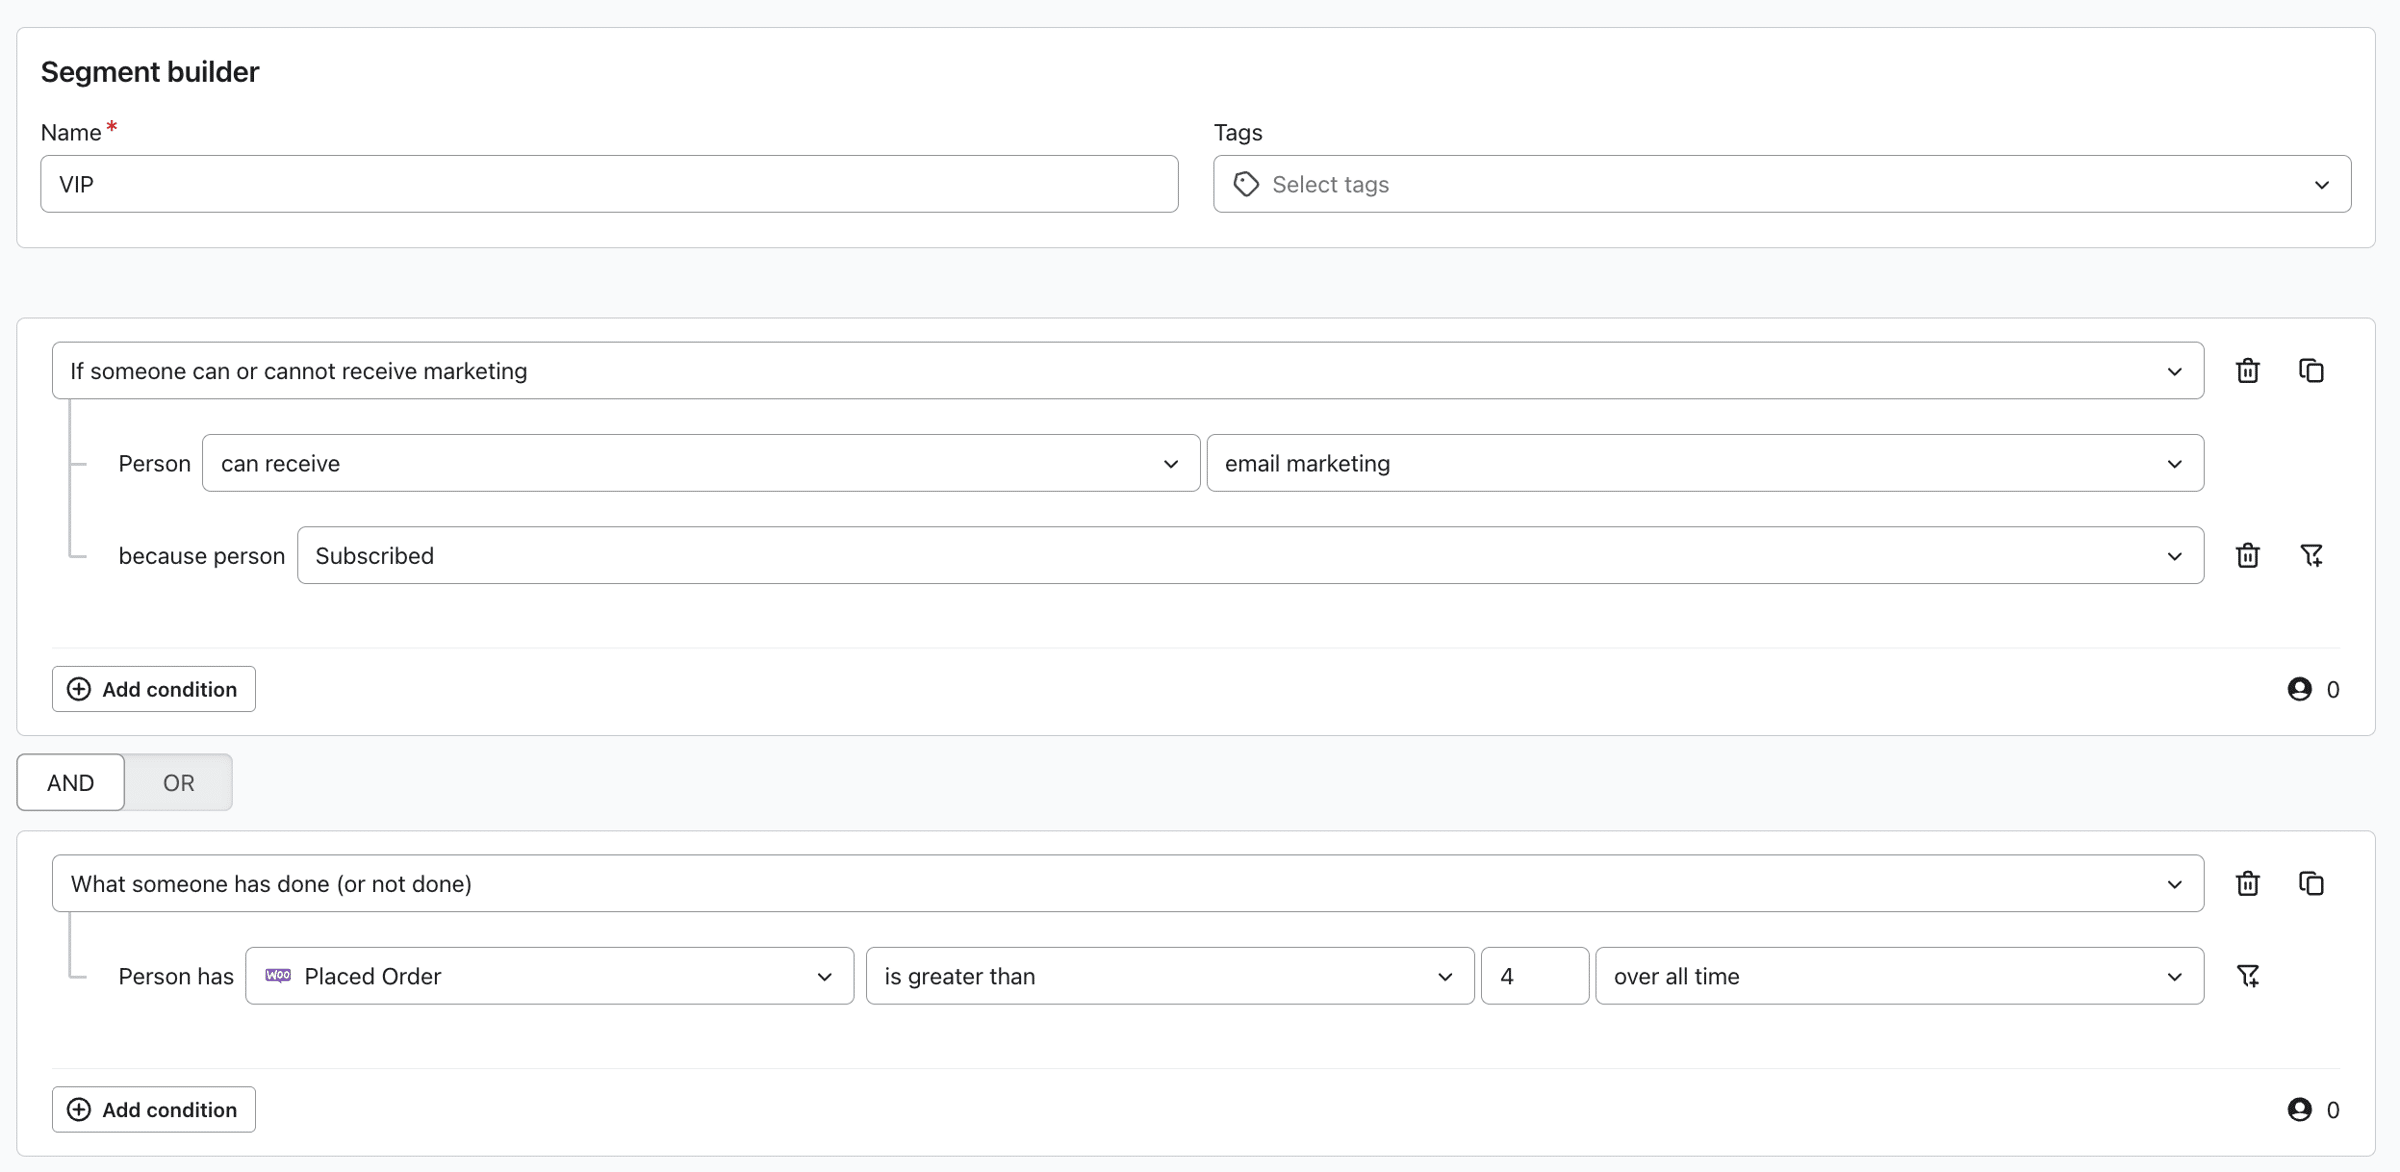Click the profile count icon in first group
The image size is (2400, 1172).
(x=2299, y=689)
